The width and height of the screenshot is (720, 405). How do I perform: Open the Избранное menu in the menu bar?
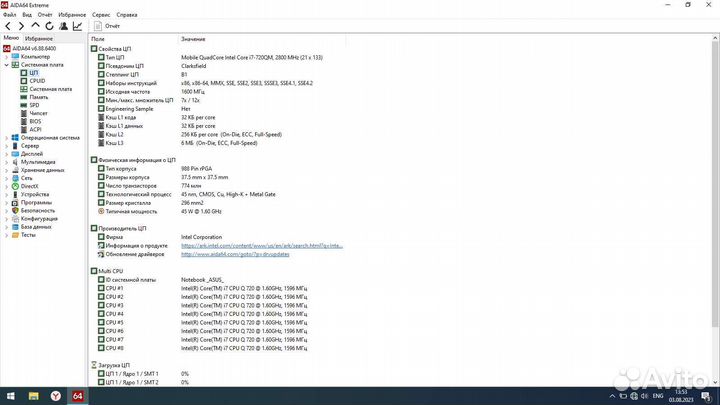coord(72,15)
